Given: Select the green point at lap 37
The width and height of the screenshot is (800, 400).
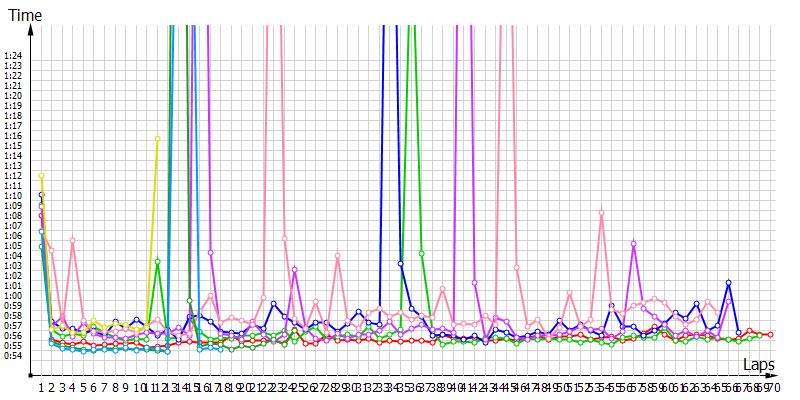Looking at the screenshot, I should (421, 254).
